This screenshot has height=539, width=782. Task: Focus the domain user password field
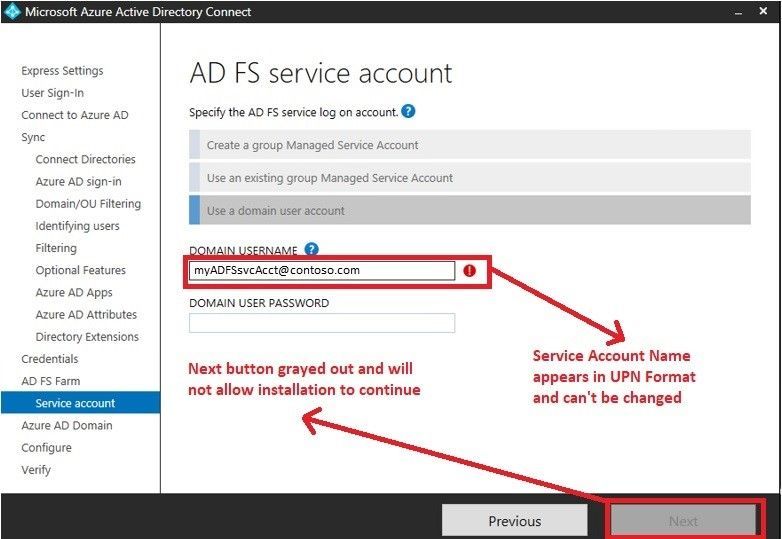pos(322,323)
